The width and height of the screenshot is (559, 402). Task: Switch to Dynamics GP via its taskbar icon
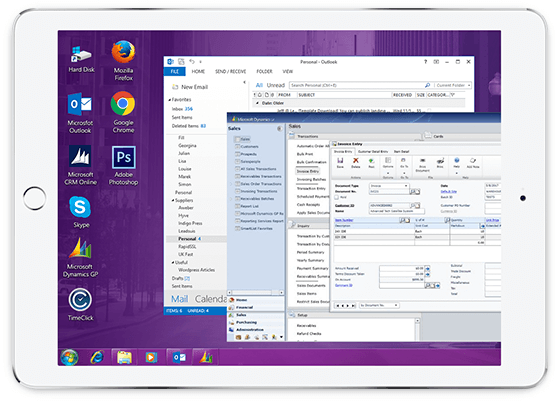tap(206, 357)
